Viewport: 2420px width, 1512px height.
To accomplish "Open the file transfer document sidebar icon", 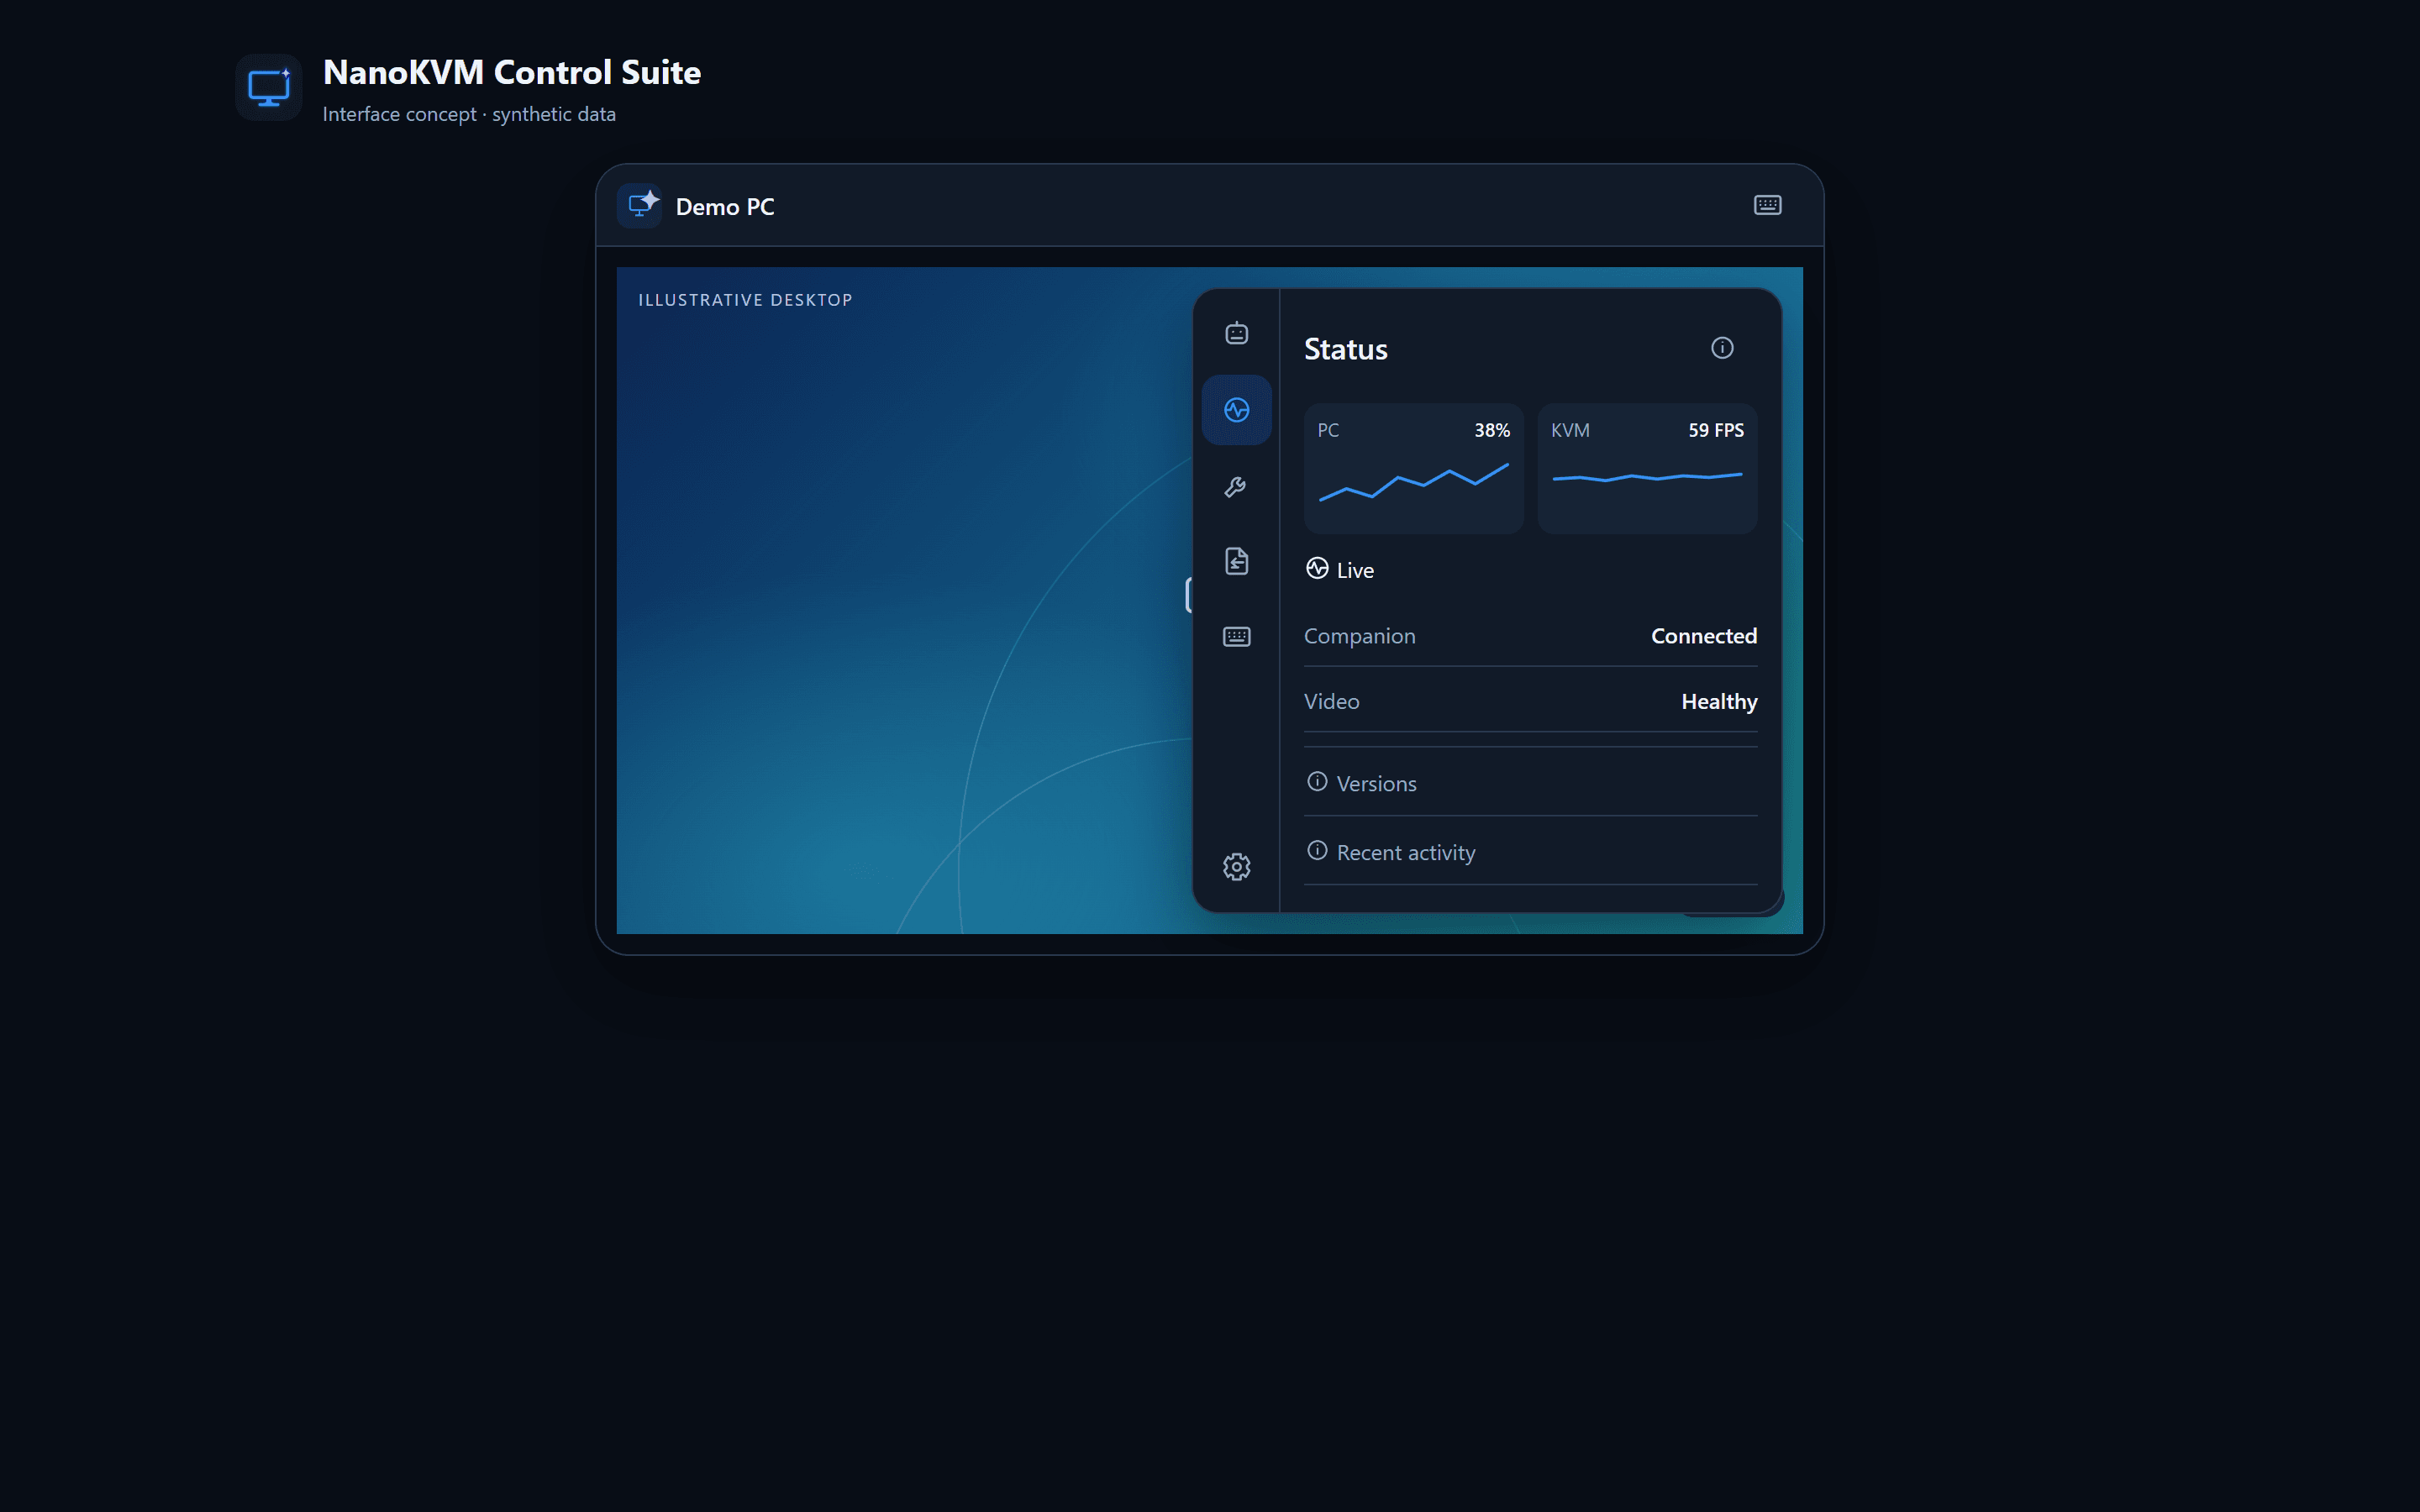I will [1236, 561].
